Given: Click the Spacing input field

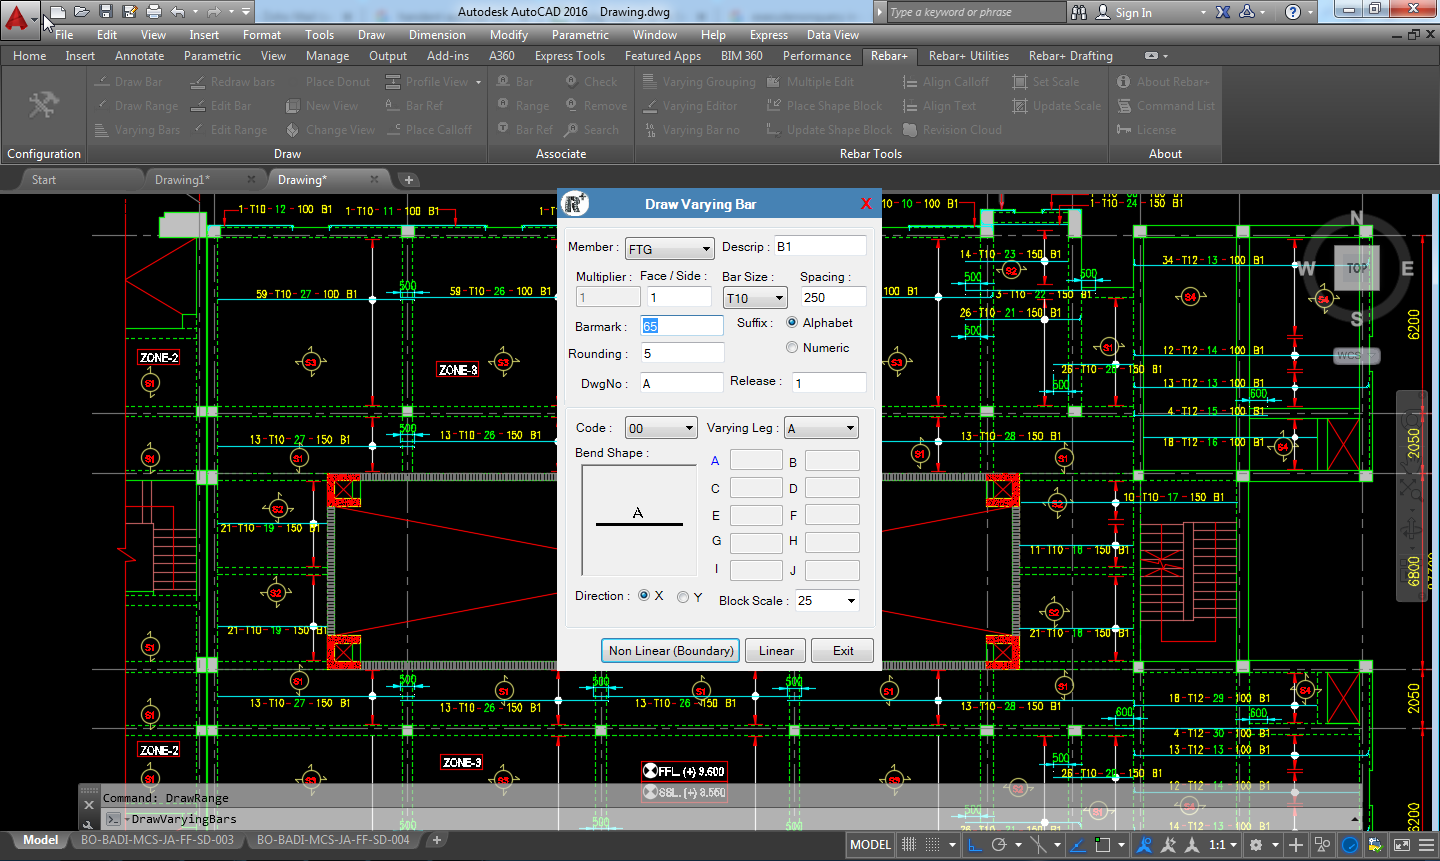Looking at the screenshot, I should 833,297.
